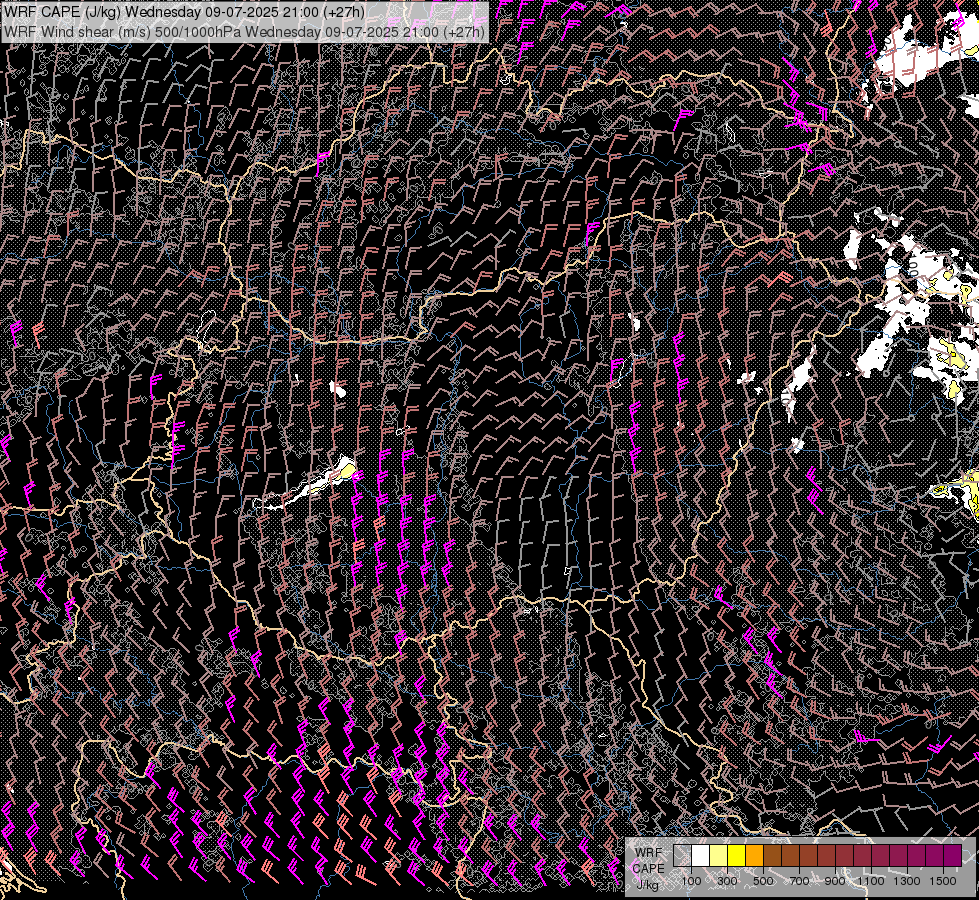Click the 'CAPE' word in the legend
This screenshot has height=900, width=979.
click(648, 869)
